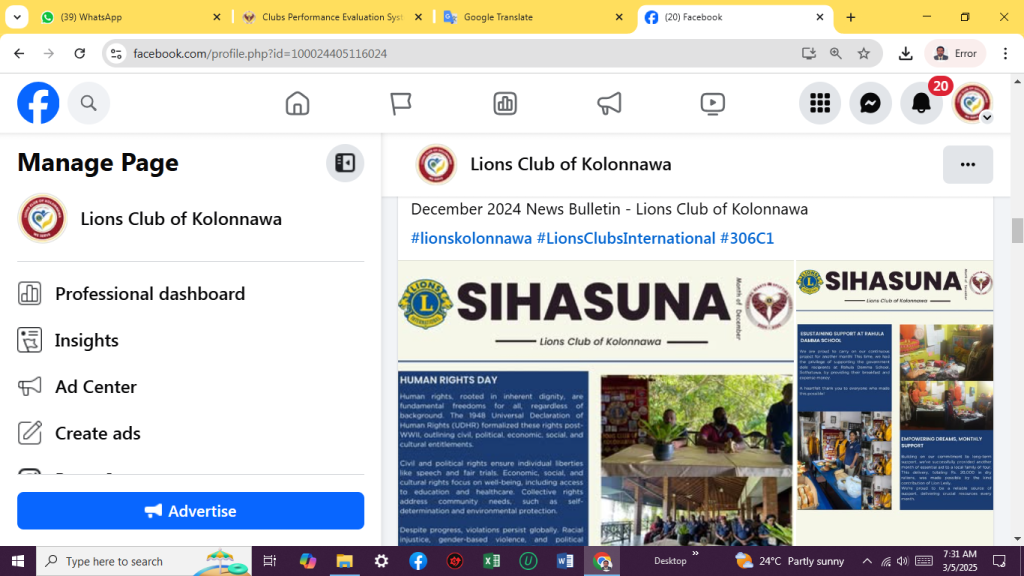
Task: Open the weather widget showing 24°C
Action: point(790,561)
